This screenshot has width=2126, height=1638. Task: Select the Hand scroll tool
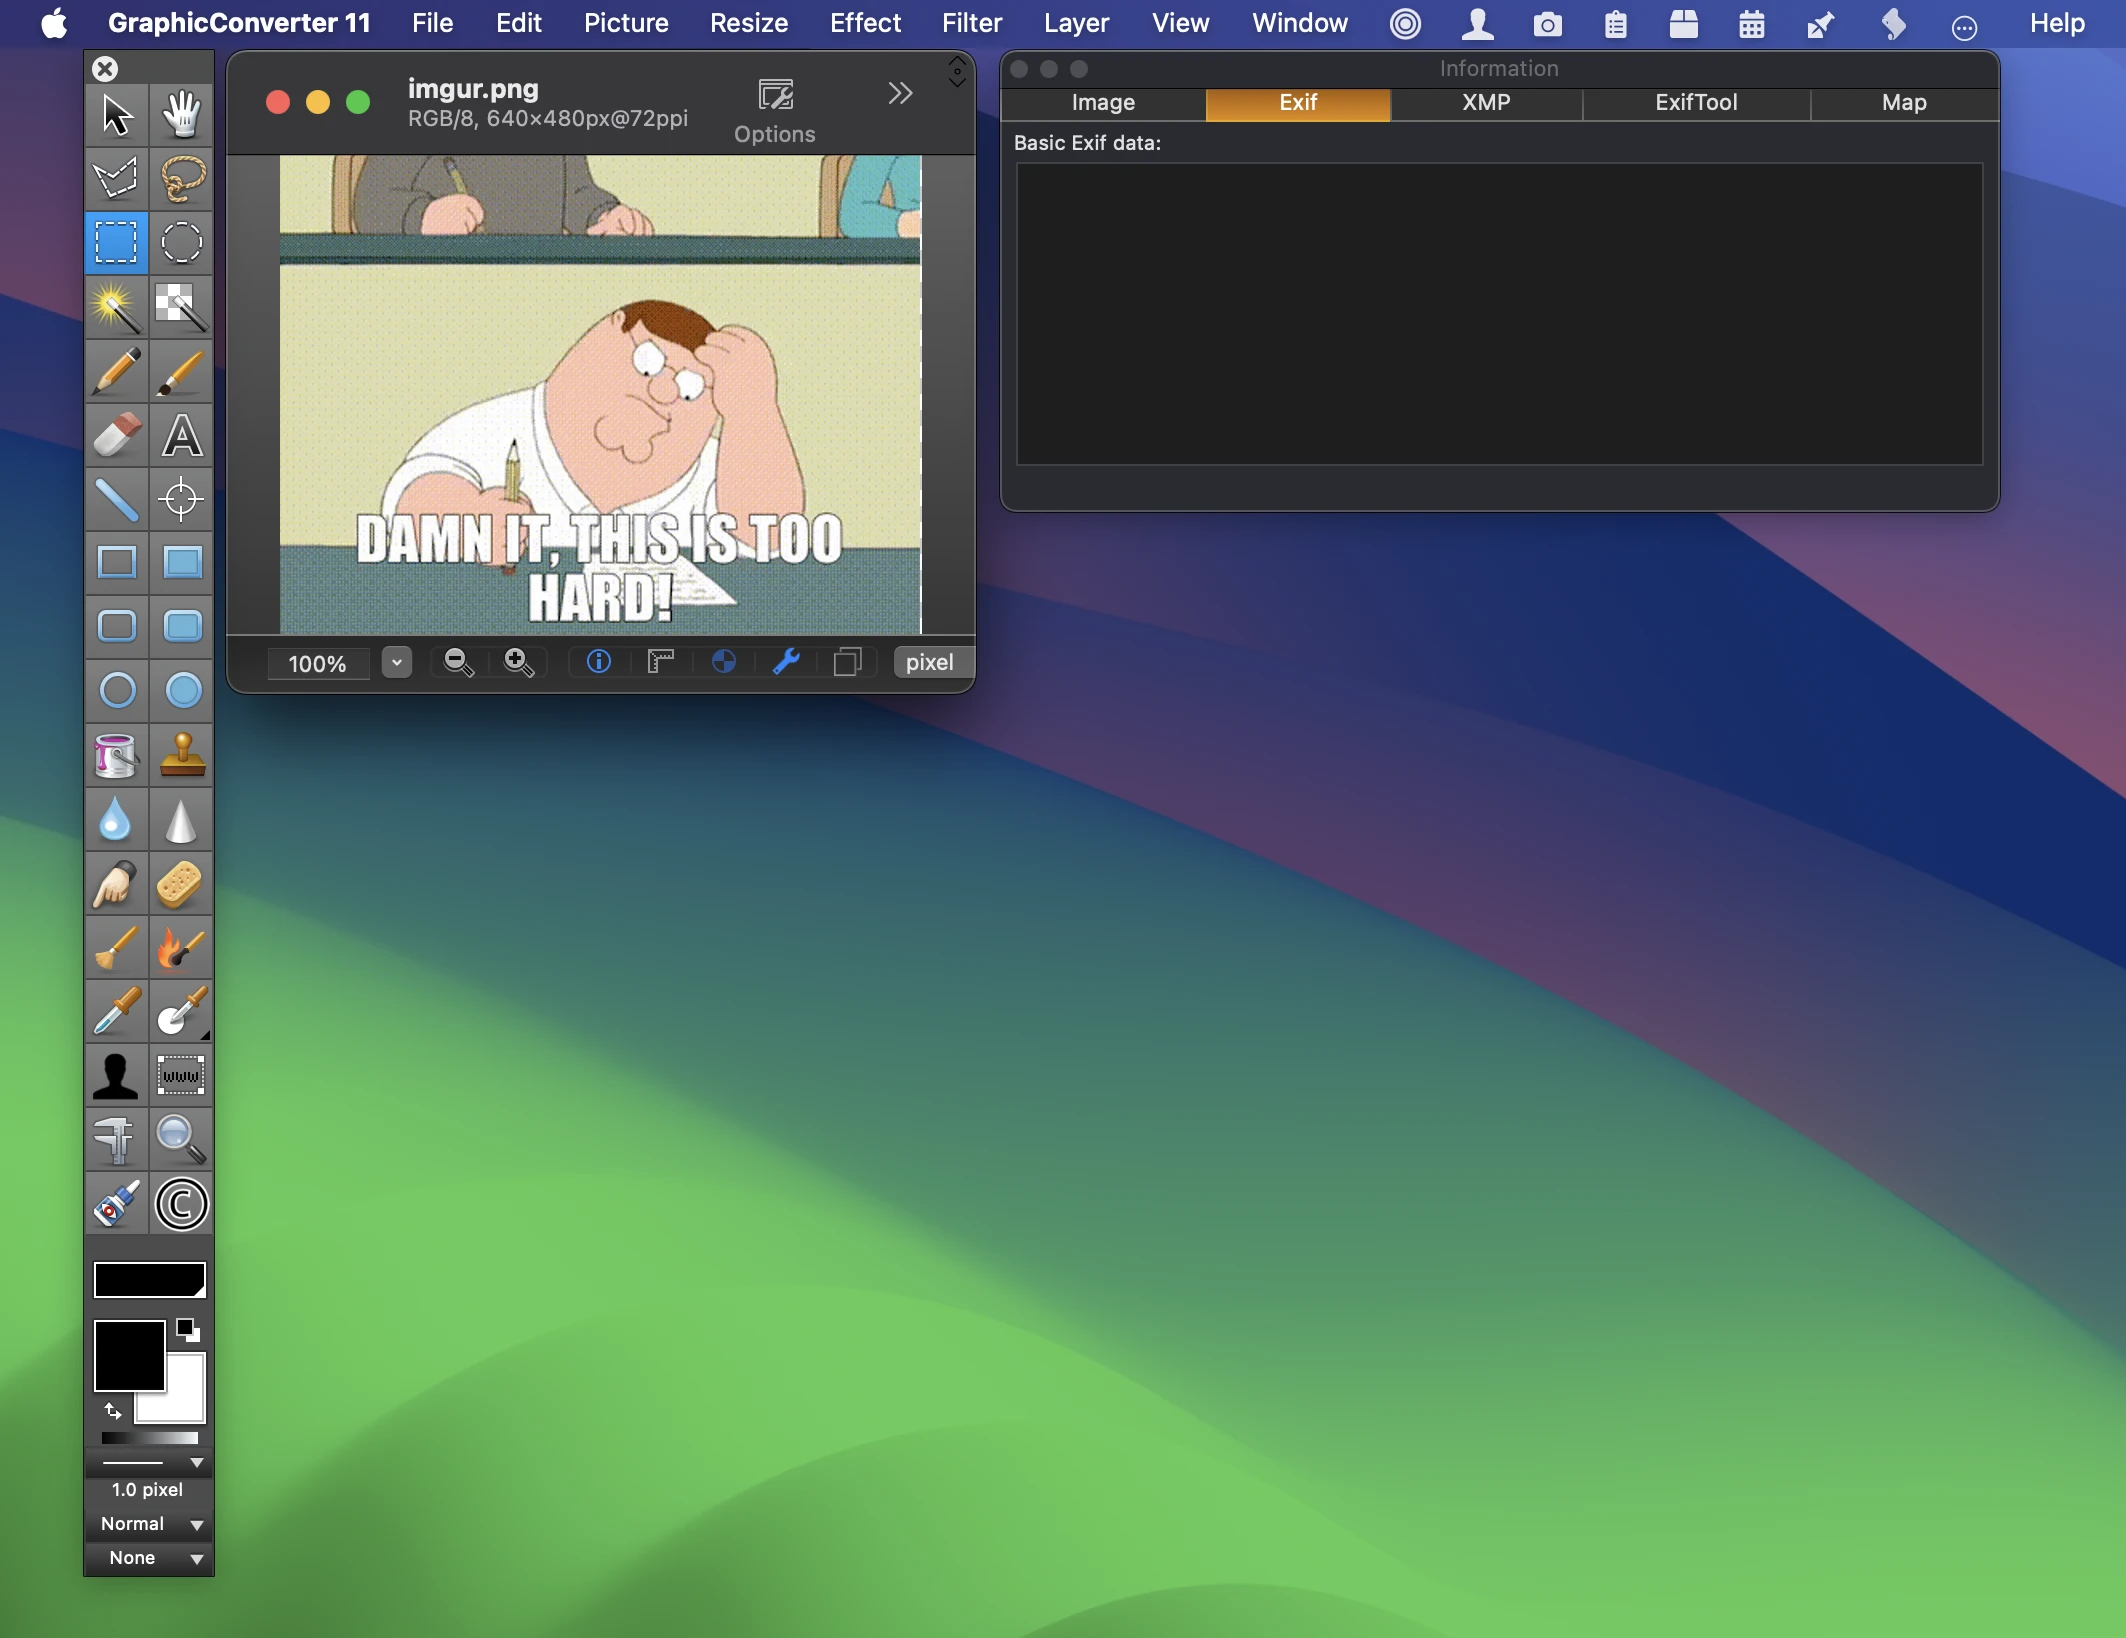tap(182, 115)
